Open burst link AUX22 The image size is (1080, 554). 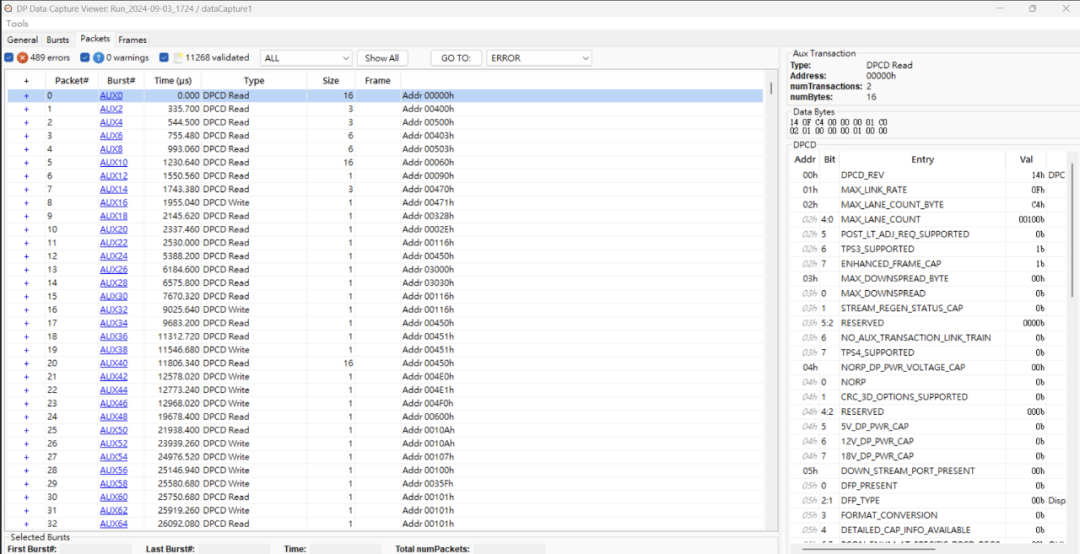[x=114, y=243]
